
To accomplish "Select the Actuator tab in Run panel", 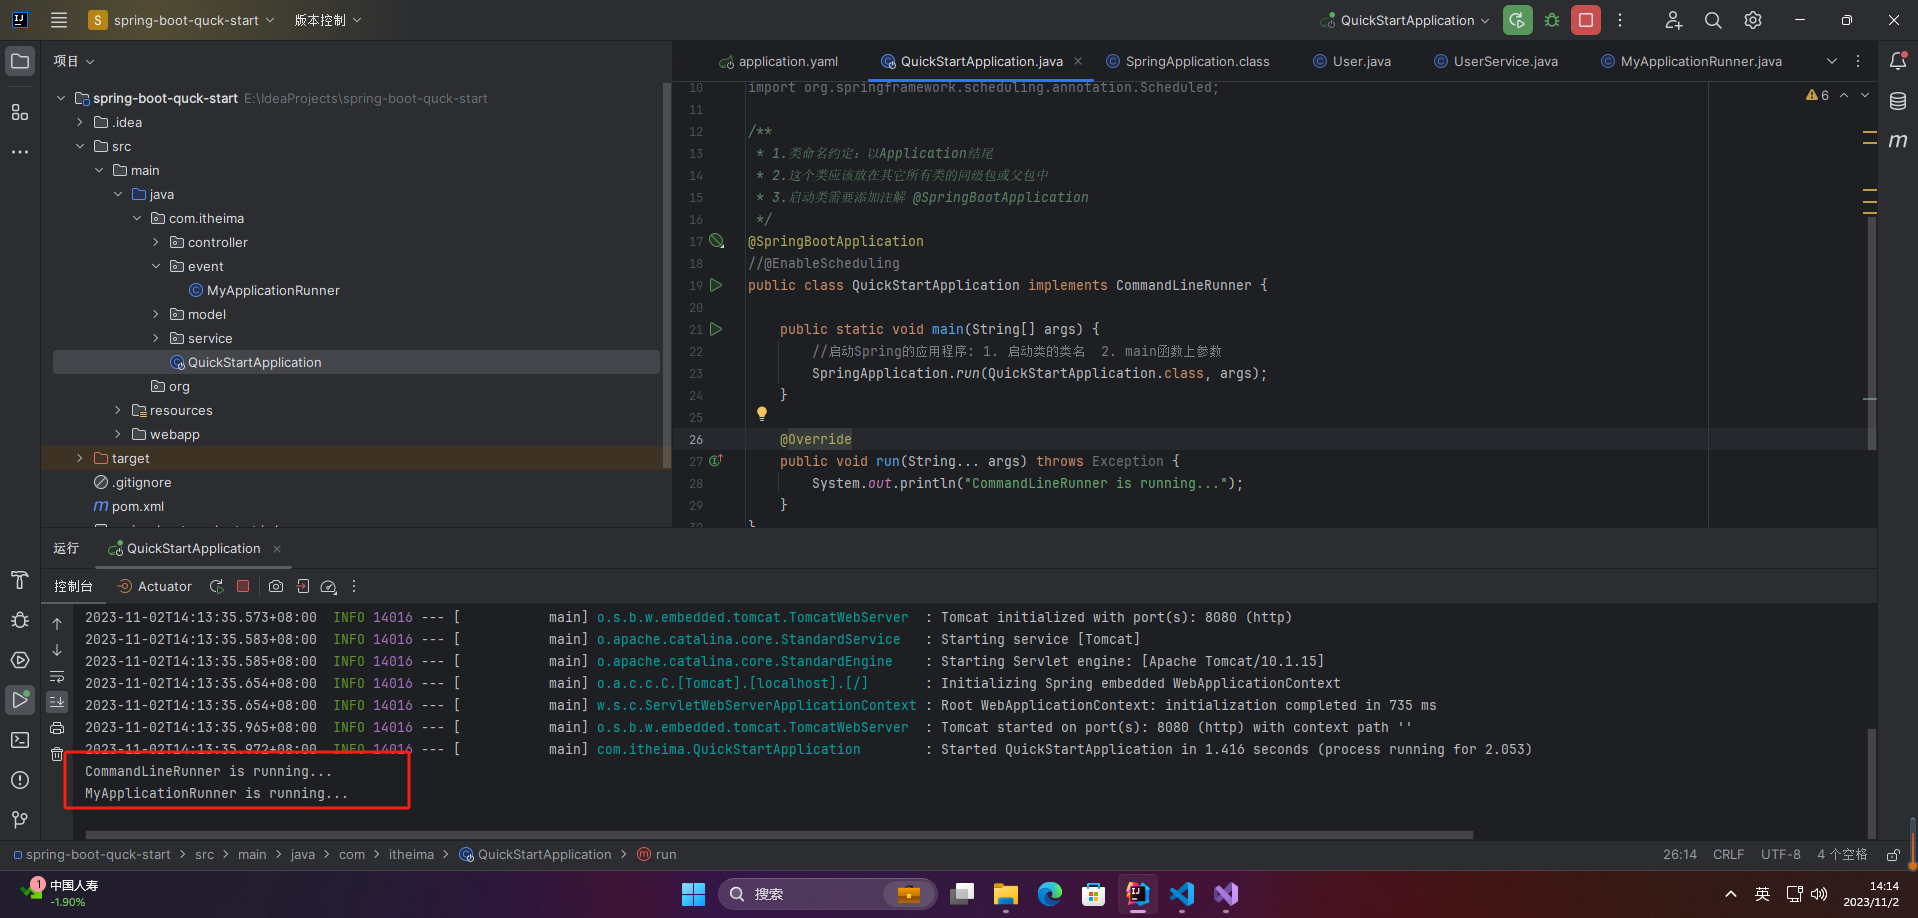I will coord(154,586).
